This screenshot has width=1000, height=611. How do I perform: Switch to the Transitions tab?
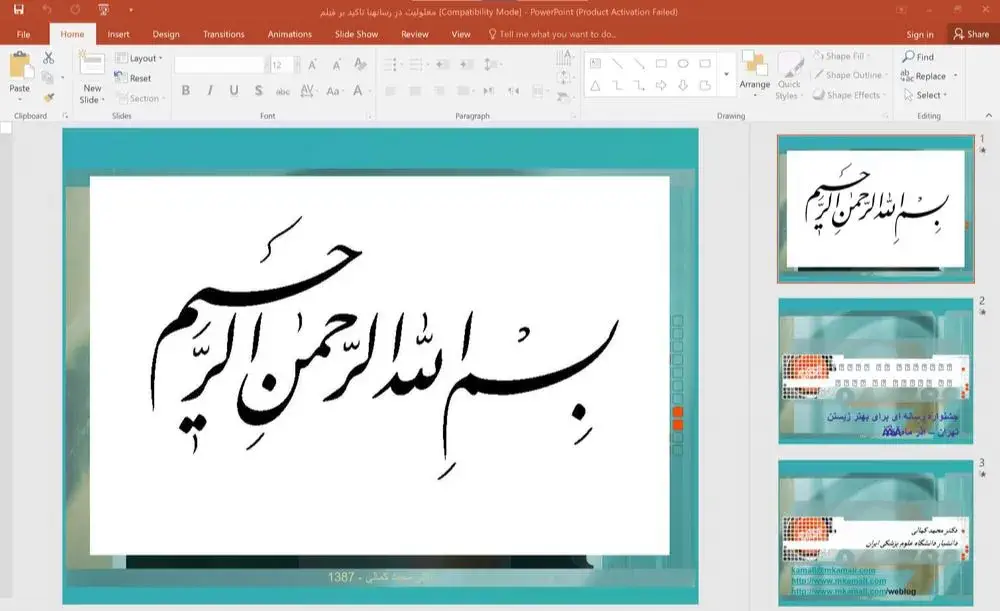coord(223,34)
